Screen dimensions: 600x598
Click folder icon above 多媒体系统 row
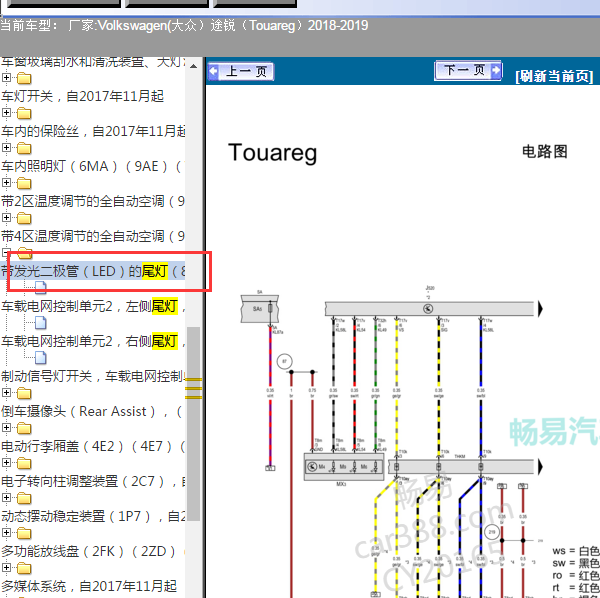pos(24,568)
